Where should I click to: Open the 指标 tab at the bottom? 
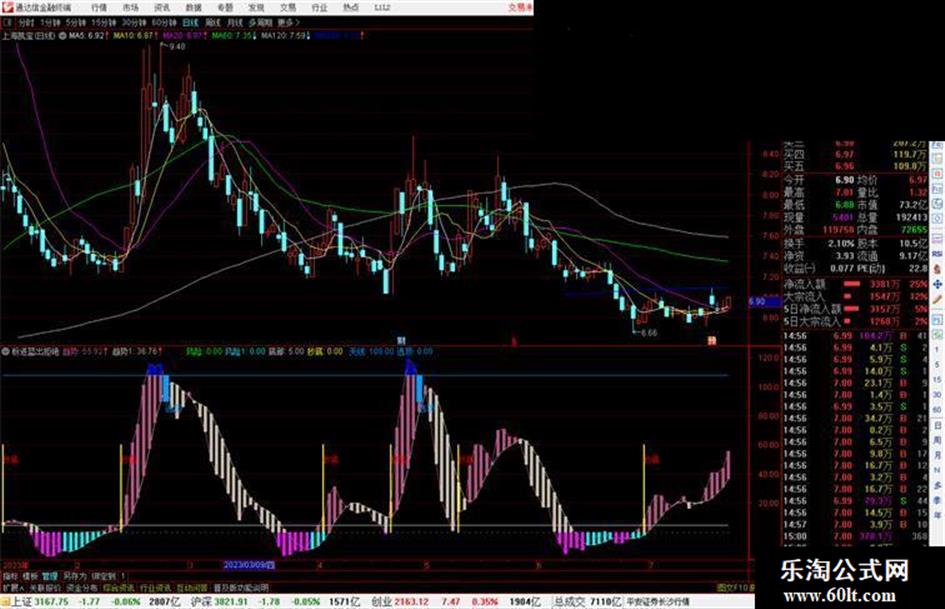tap(10, 576)
